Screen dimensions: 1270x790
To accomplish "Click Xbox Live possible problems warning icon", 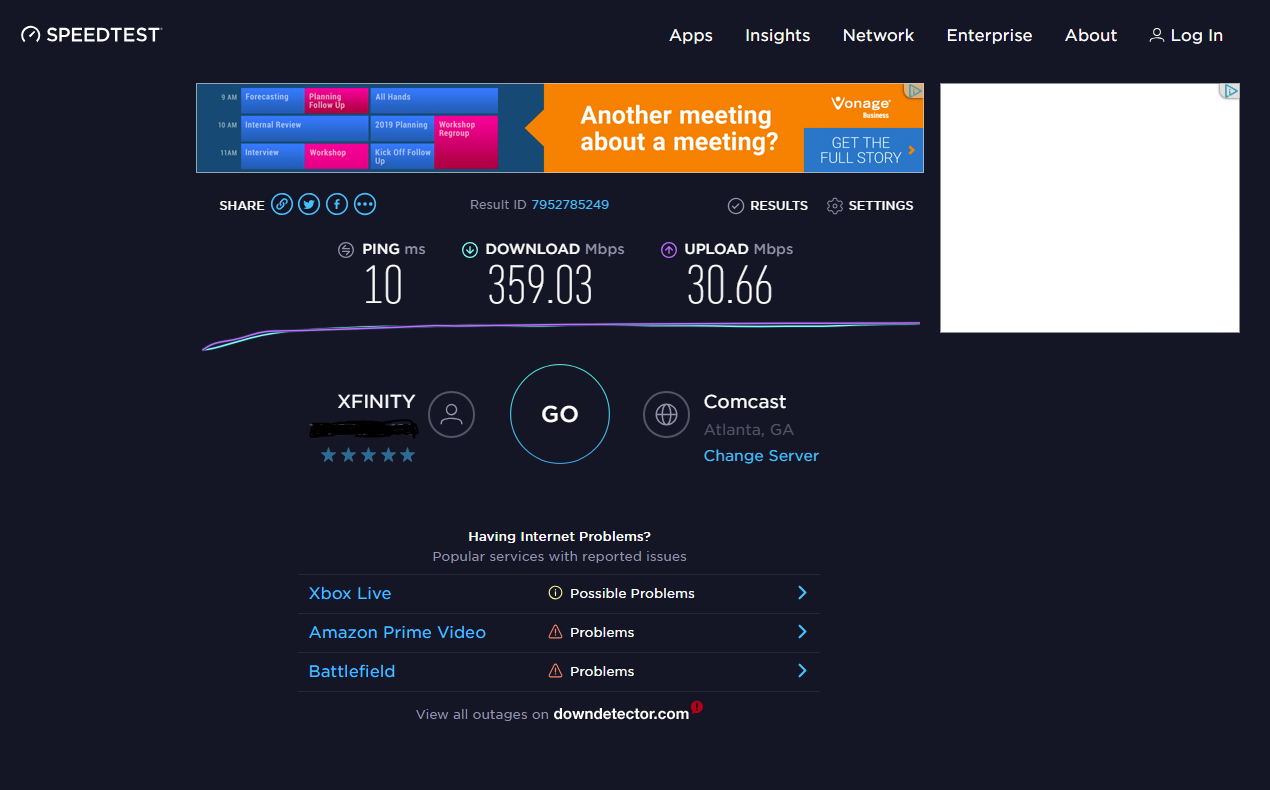I will tap(555, 593).
